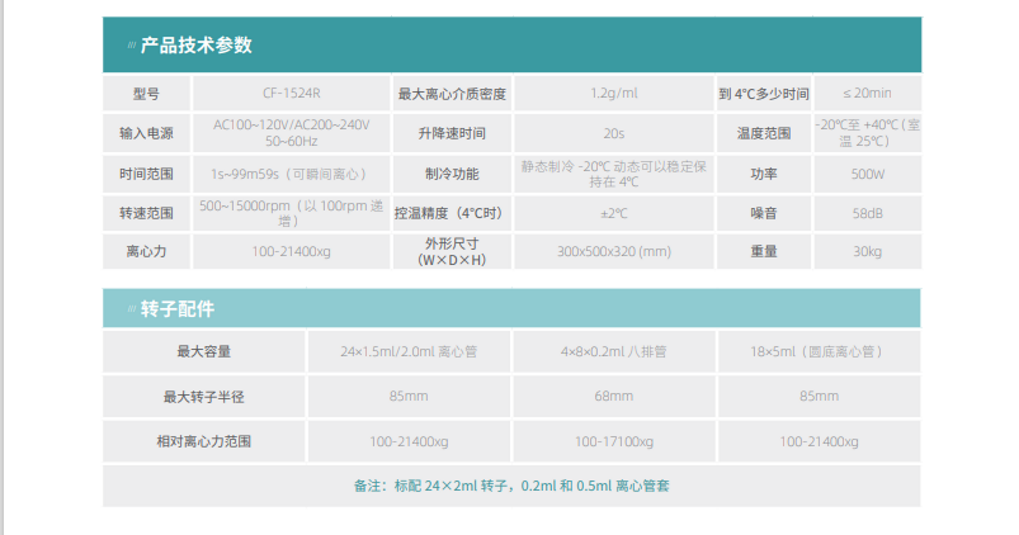Click the 68mm rotor radius value
The width and height of the screenshot is (1019, 535).
614,396
